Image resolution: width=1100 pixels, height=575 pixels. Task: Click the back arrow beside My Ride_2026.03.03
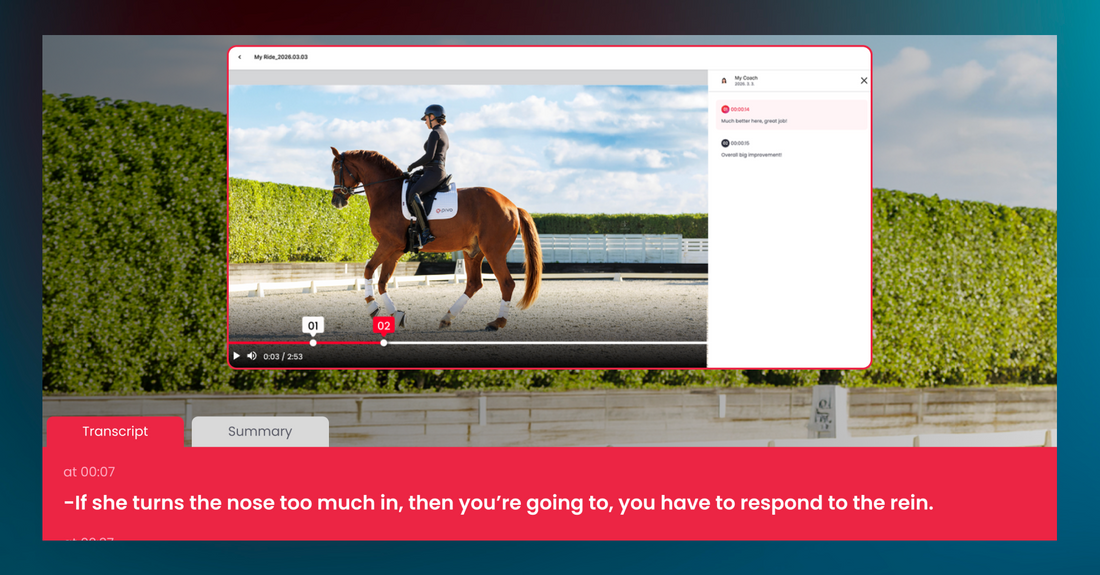240,58
